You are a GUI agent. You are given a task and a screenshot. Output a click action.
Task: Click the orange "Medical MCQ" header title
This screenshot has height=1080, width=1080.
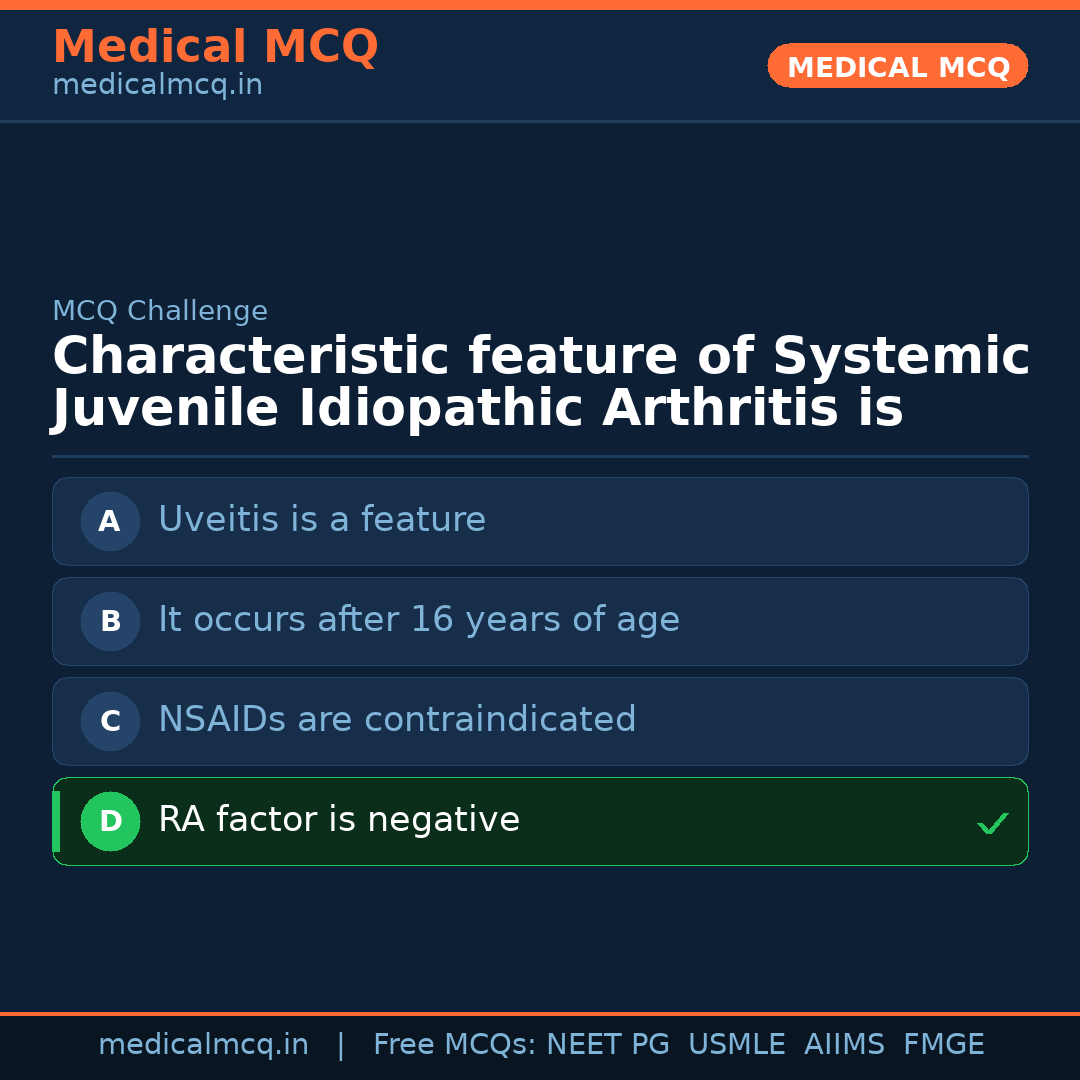click(215, 47)
